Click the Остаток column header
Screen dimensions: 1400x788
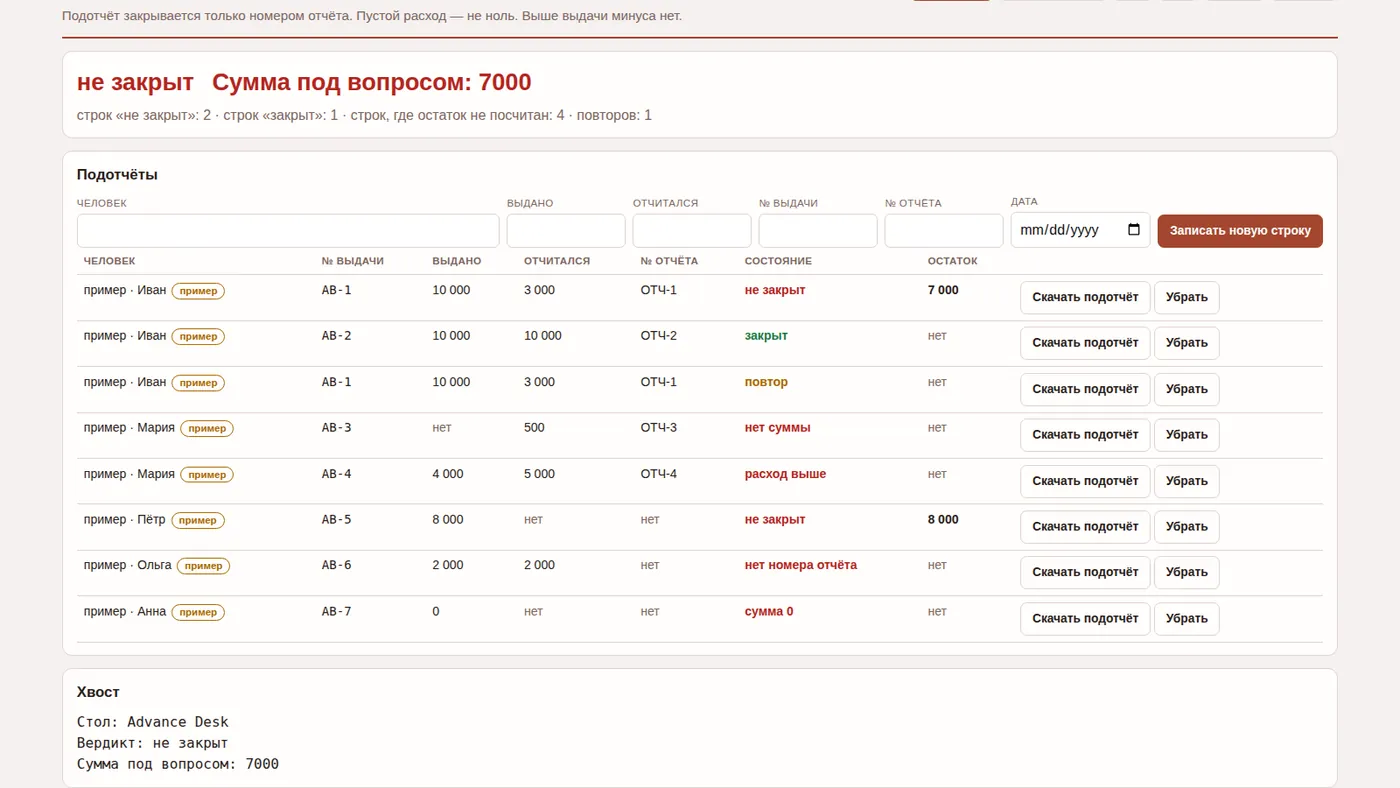coord(952,261)
